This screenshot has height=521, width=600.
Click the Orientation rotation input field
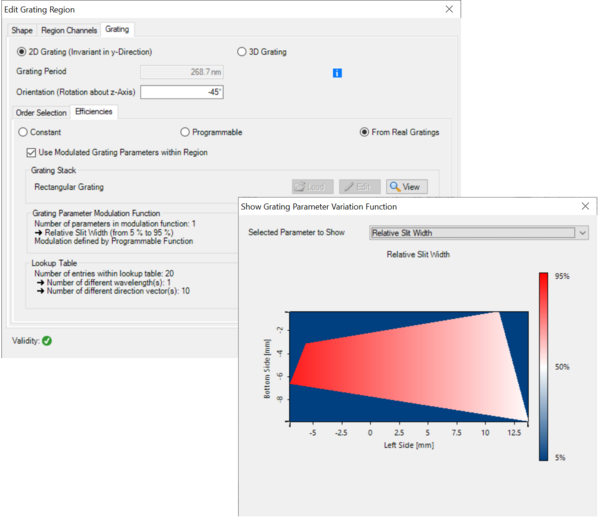[x=182, y=92]
